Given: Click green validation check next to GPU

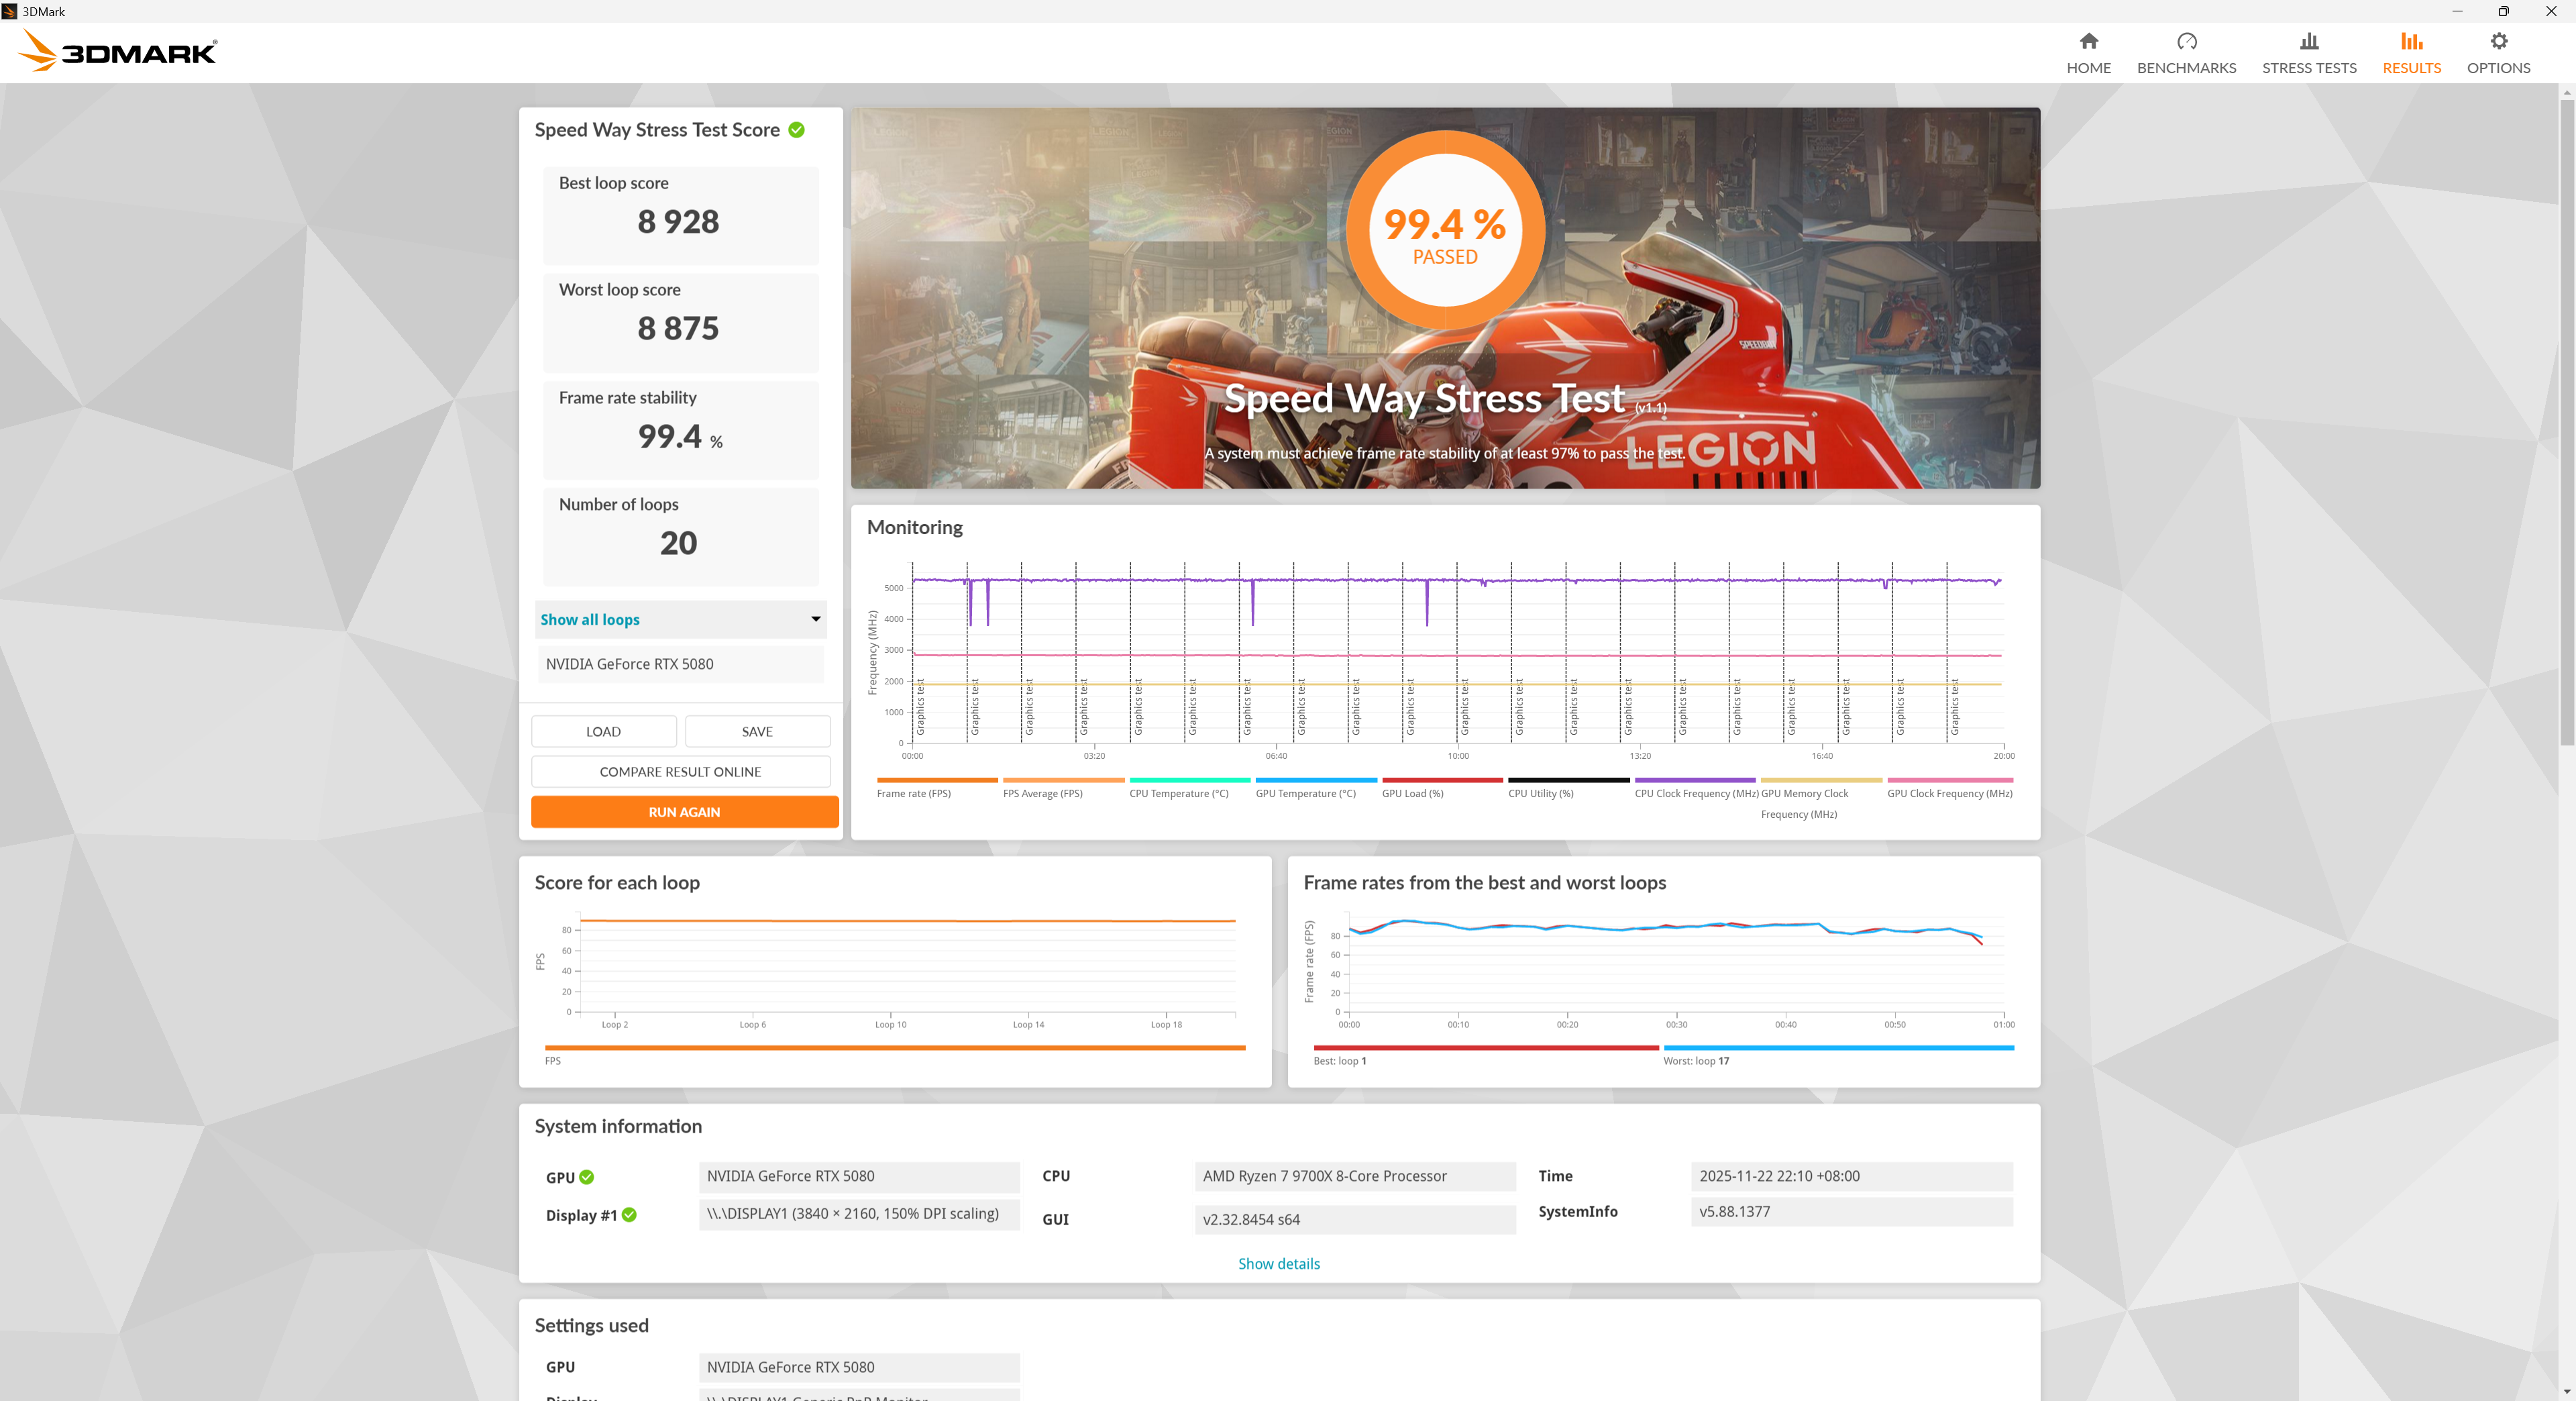Looking at the screenshot, I should coord(587,1177).
